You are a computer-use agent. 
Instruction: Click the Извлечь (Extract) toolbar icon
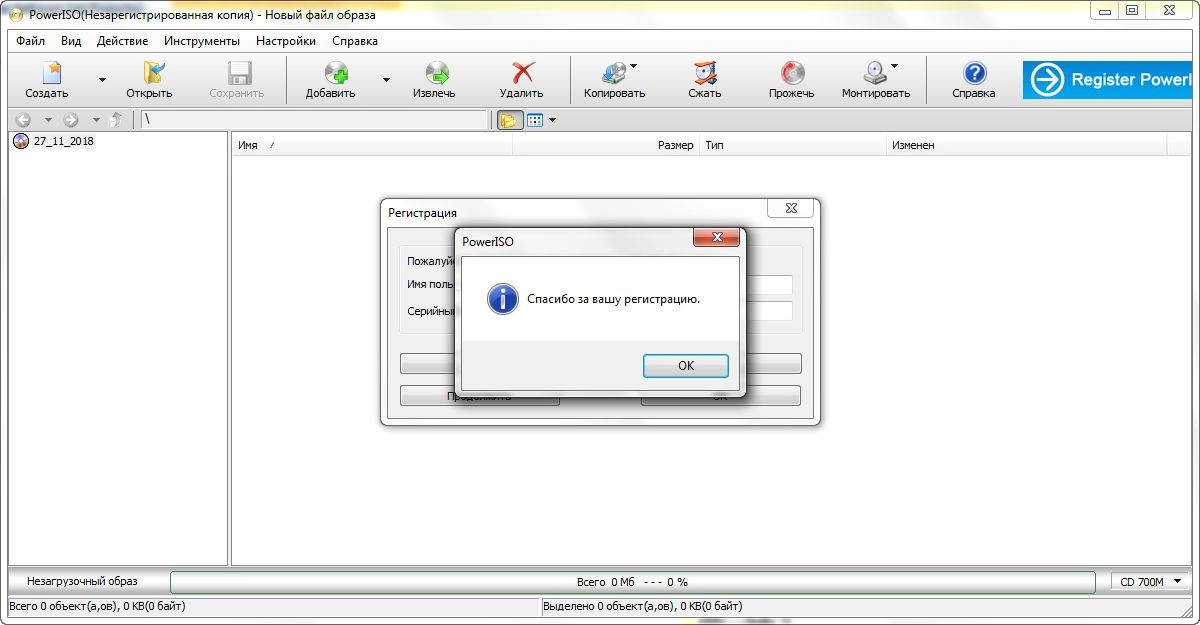[434, 80]
